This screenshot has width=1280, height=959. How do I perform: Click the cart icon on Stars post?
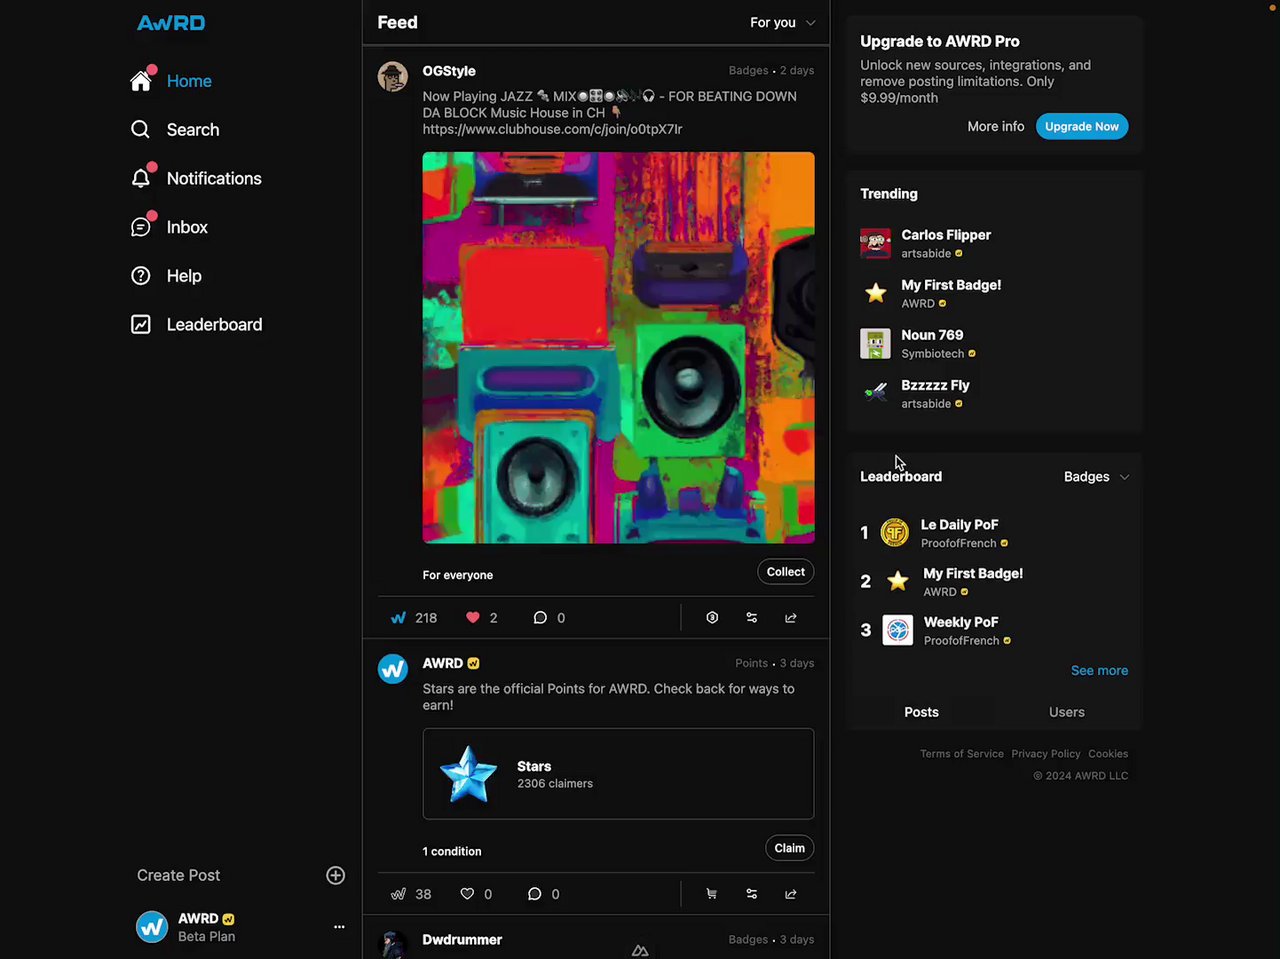pyautogui.click(x=712, y=894)
